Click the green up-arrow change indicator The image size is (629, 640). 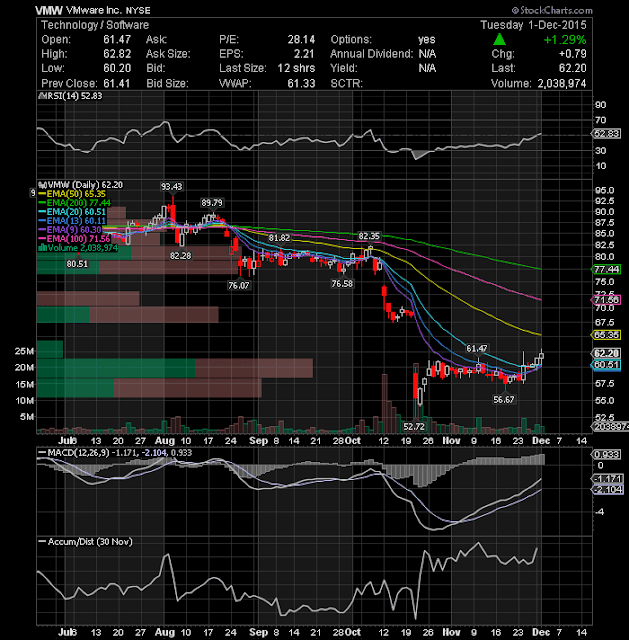[x=499, y=40]
